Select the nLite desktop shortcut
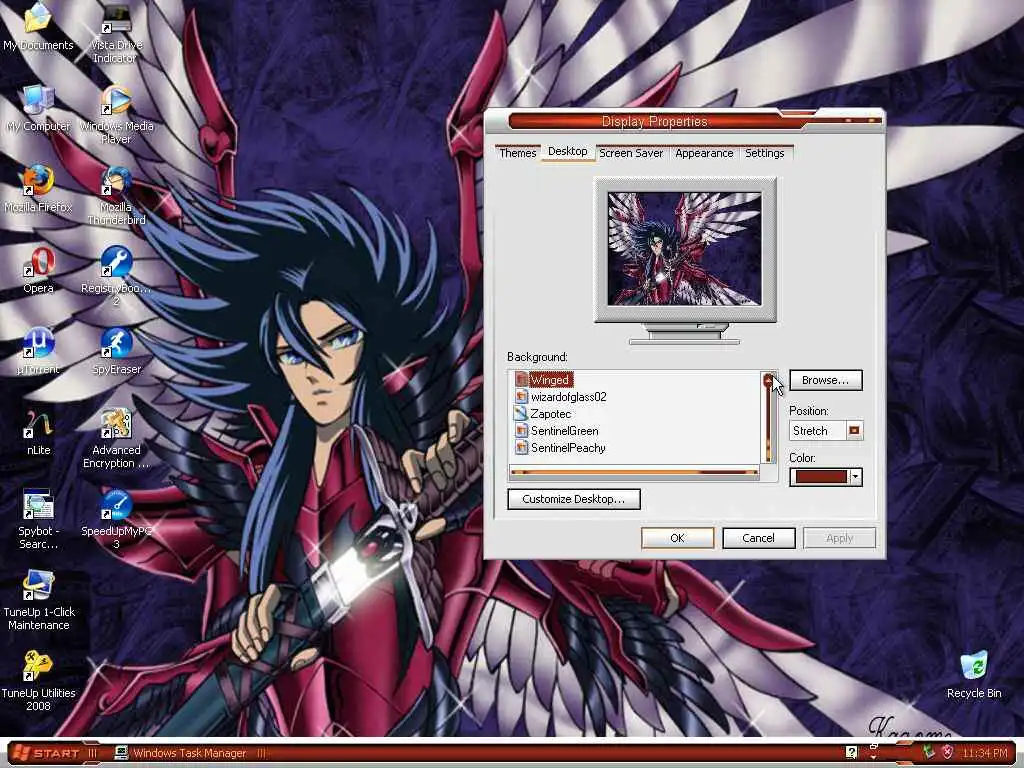 click(x=38, y=432)
